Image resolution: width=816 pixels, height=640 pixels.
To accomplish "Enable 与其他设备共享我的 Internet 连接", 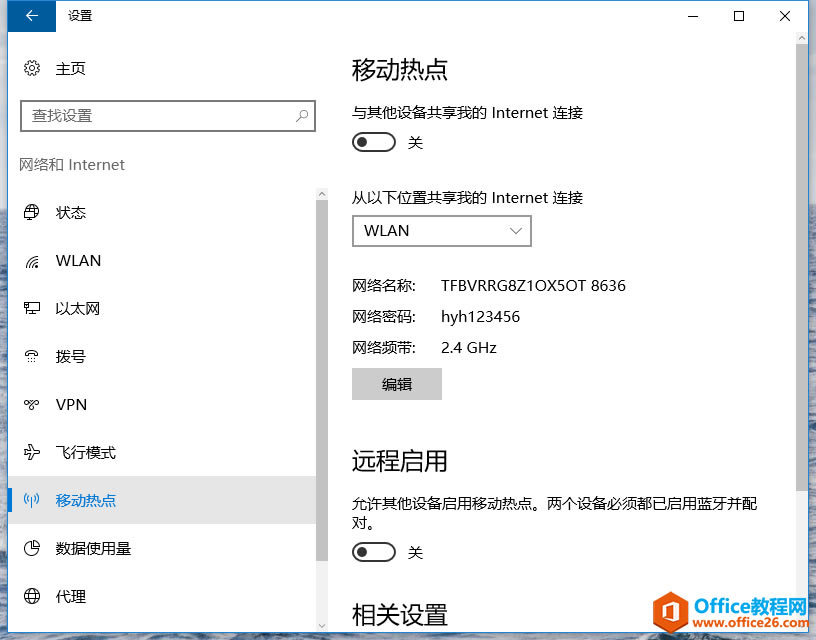I will point(373,142).
